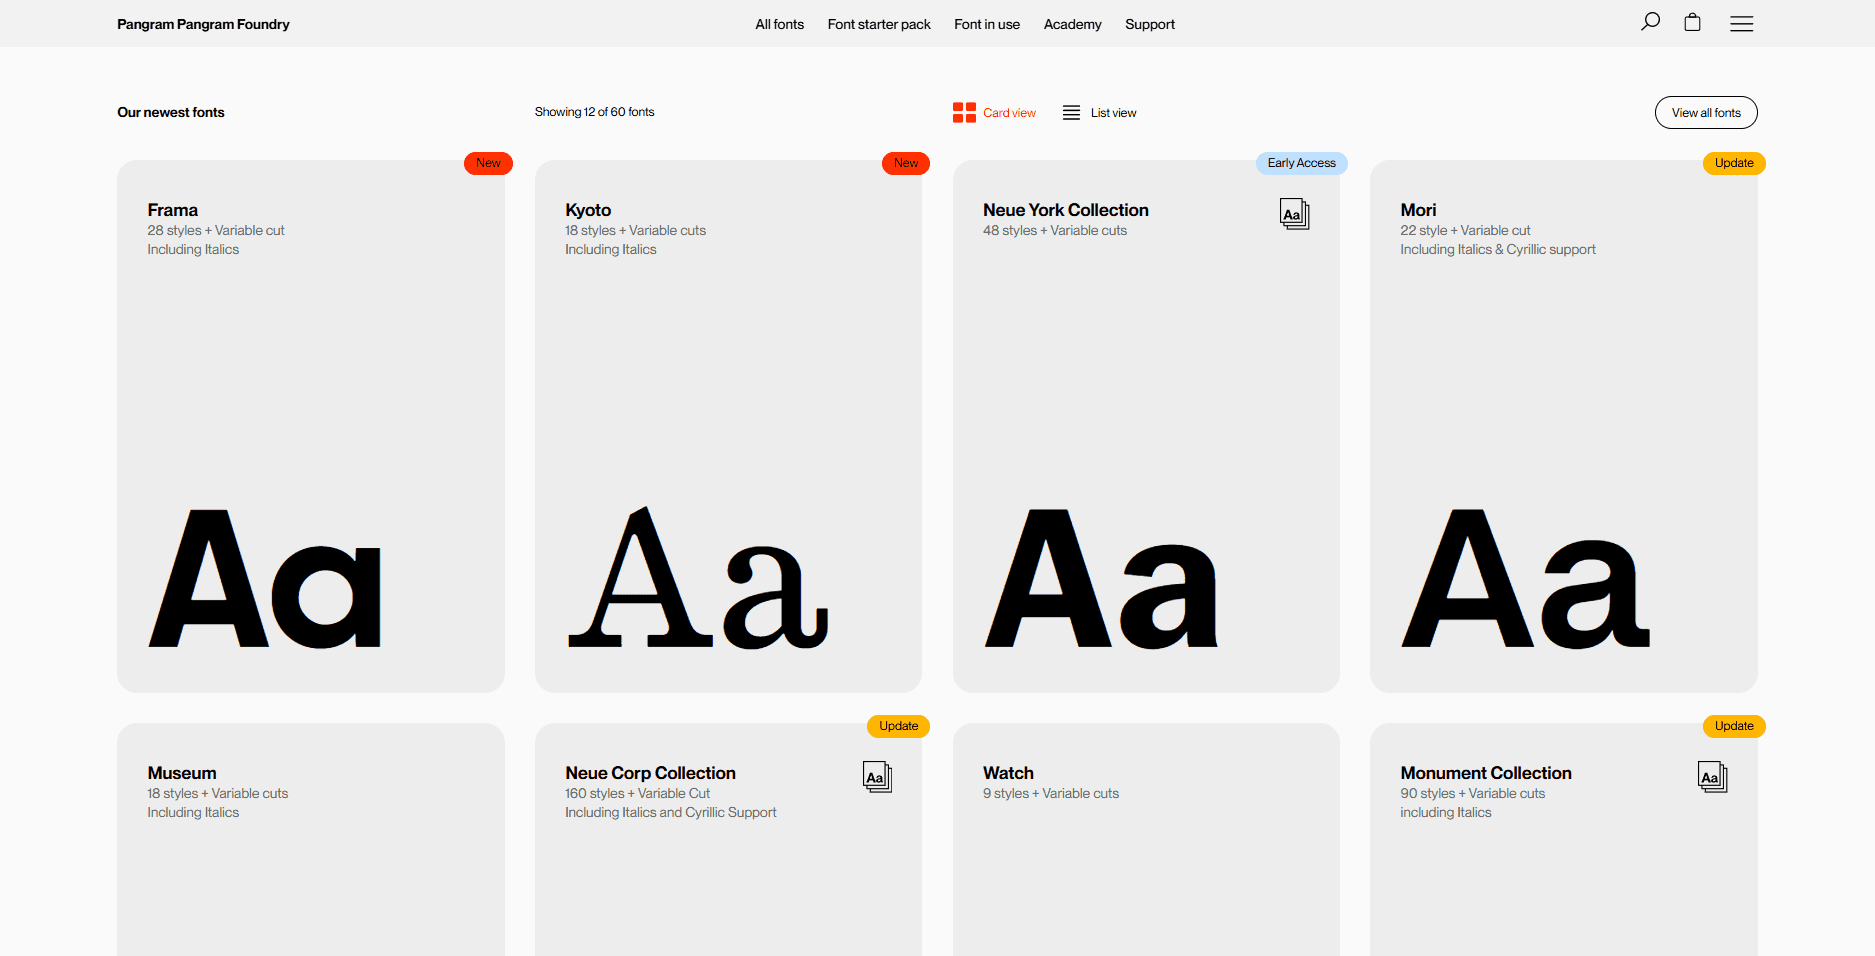This screenshot has height=956, width=1875.
Task: Click the Update badge on Monument card
Action: 1734,726
